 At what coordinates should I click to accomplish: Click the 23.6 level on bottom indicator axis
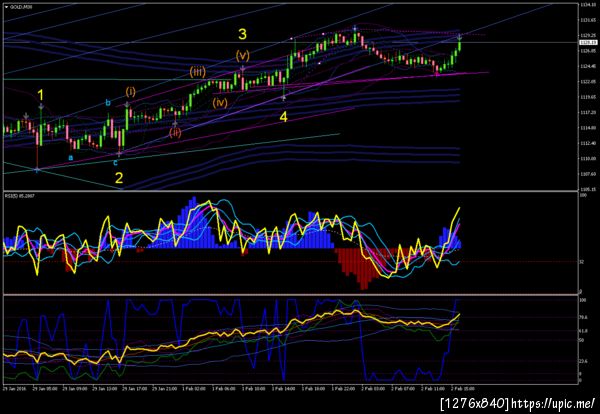point(583,361)
